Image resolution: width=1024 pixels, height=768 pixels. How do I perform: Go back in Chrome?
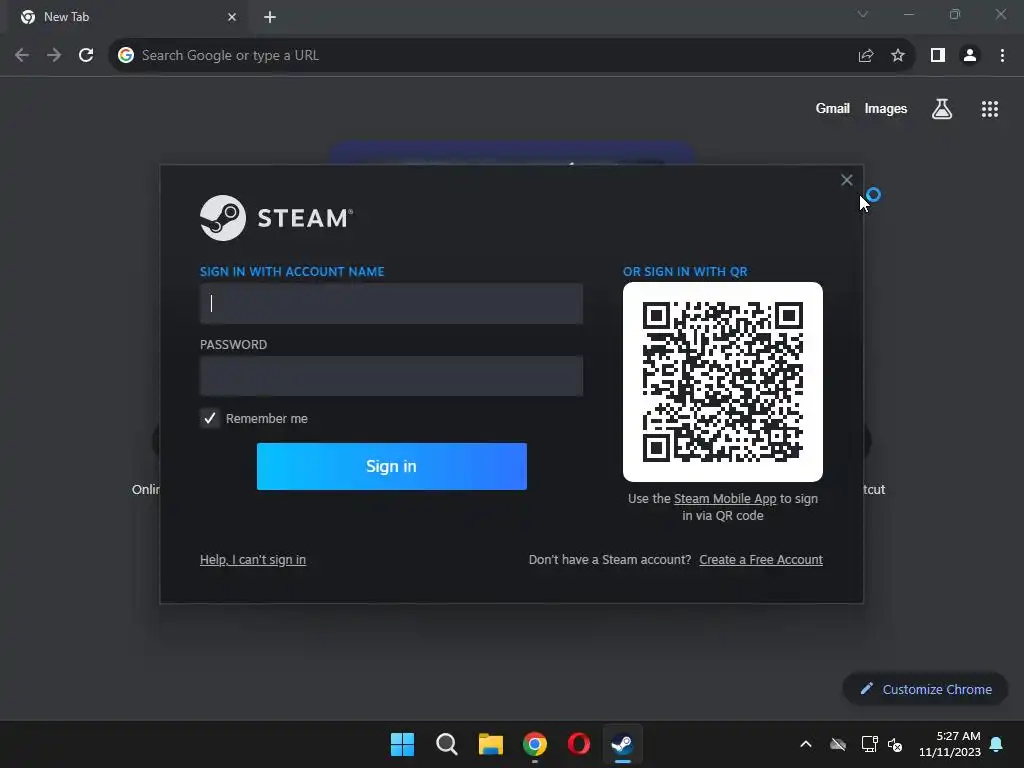pyautogui.click(x=22, y=56)
